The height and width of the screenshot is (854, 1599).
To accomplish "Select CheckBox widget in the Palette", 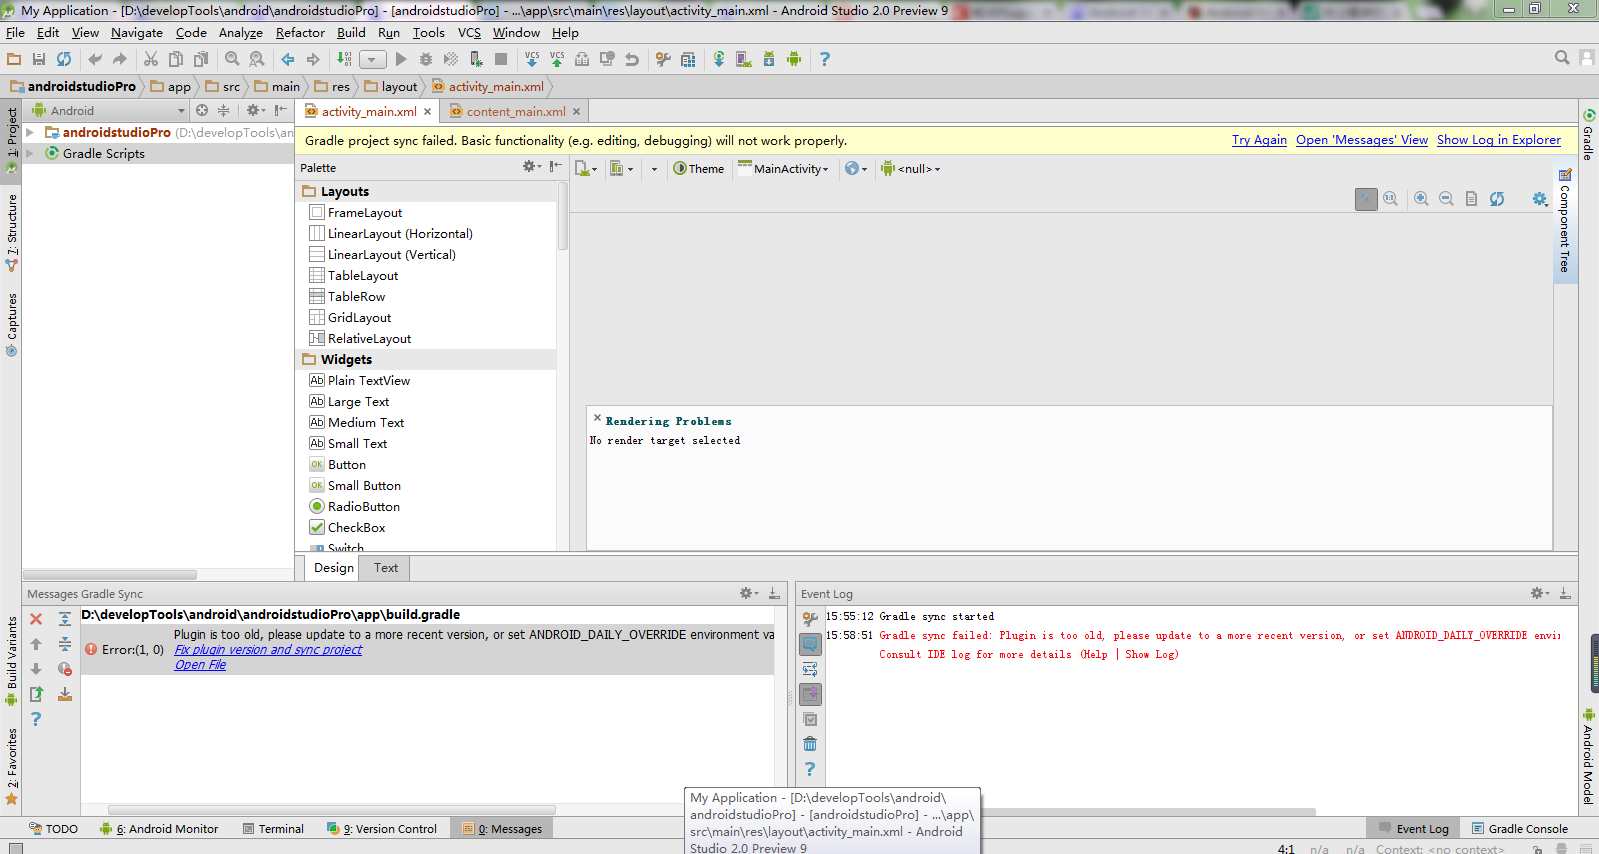I will (x=356, y=528).
